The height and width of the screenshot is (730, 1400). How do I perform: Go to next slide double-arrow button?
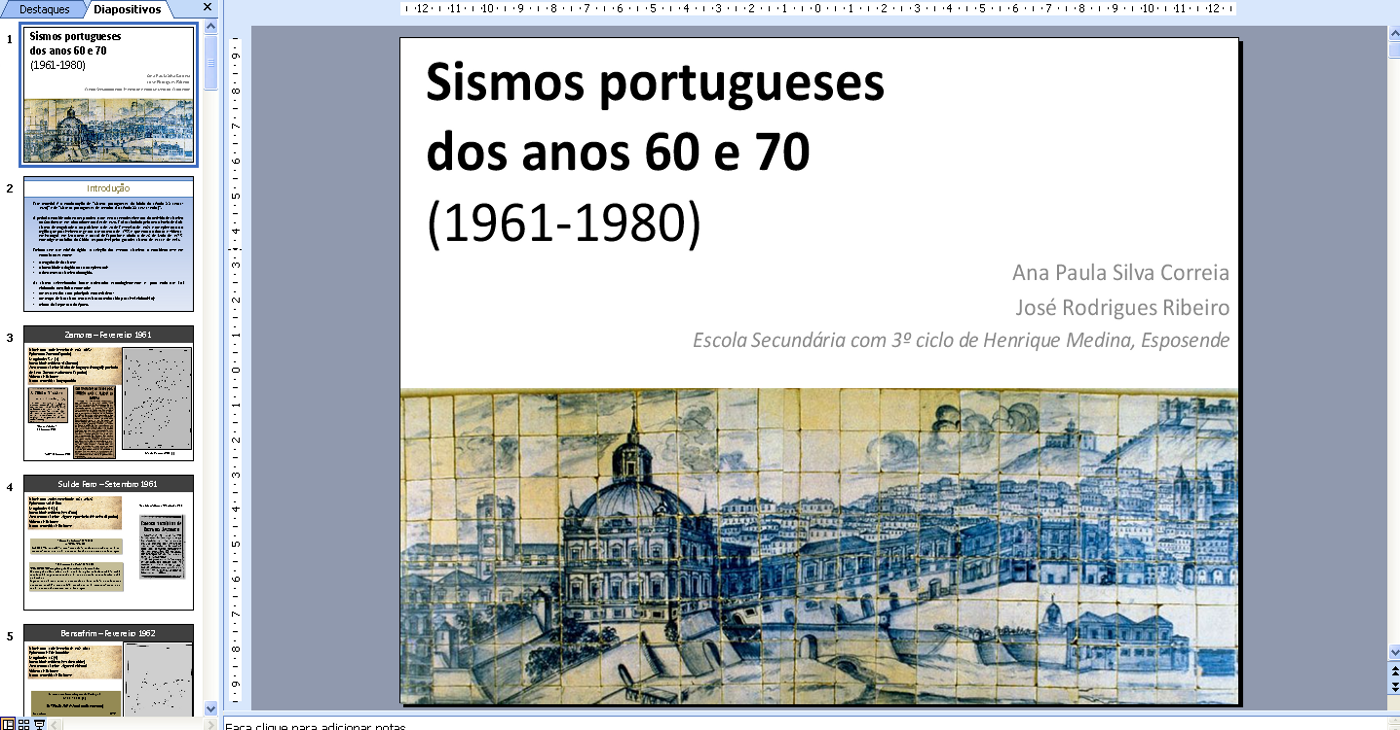coord(1394,687)
